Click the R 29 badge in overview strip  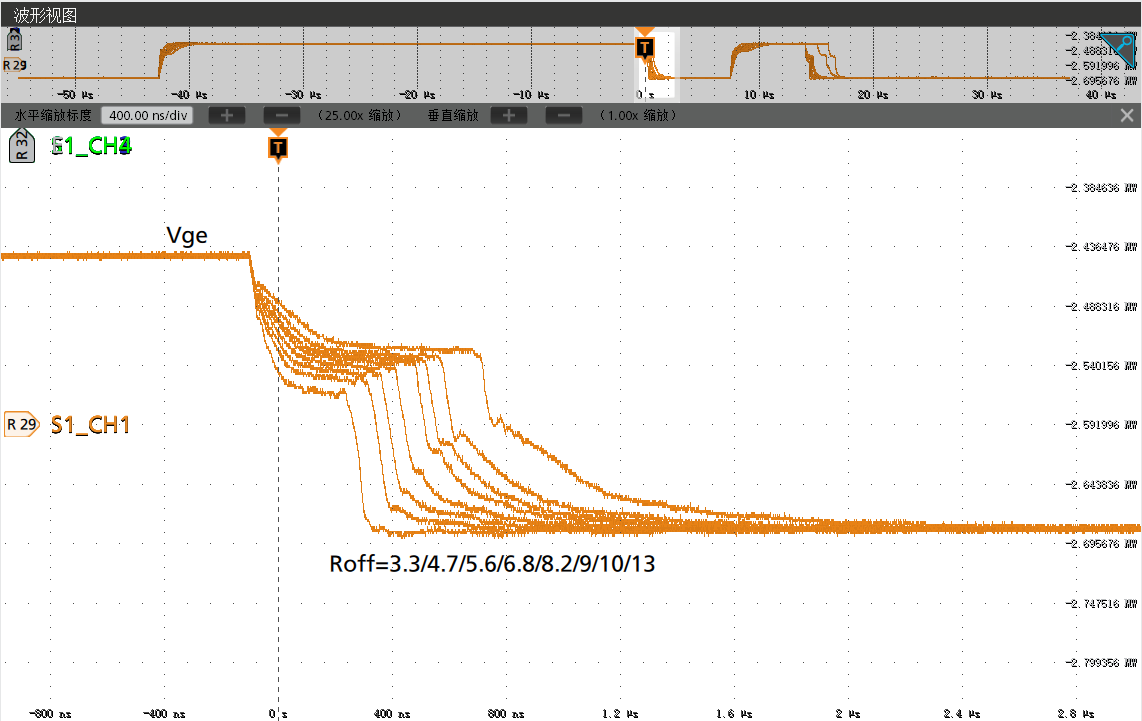(x=15, y=65)
